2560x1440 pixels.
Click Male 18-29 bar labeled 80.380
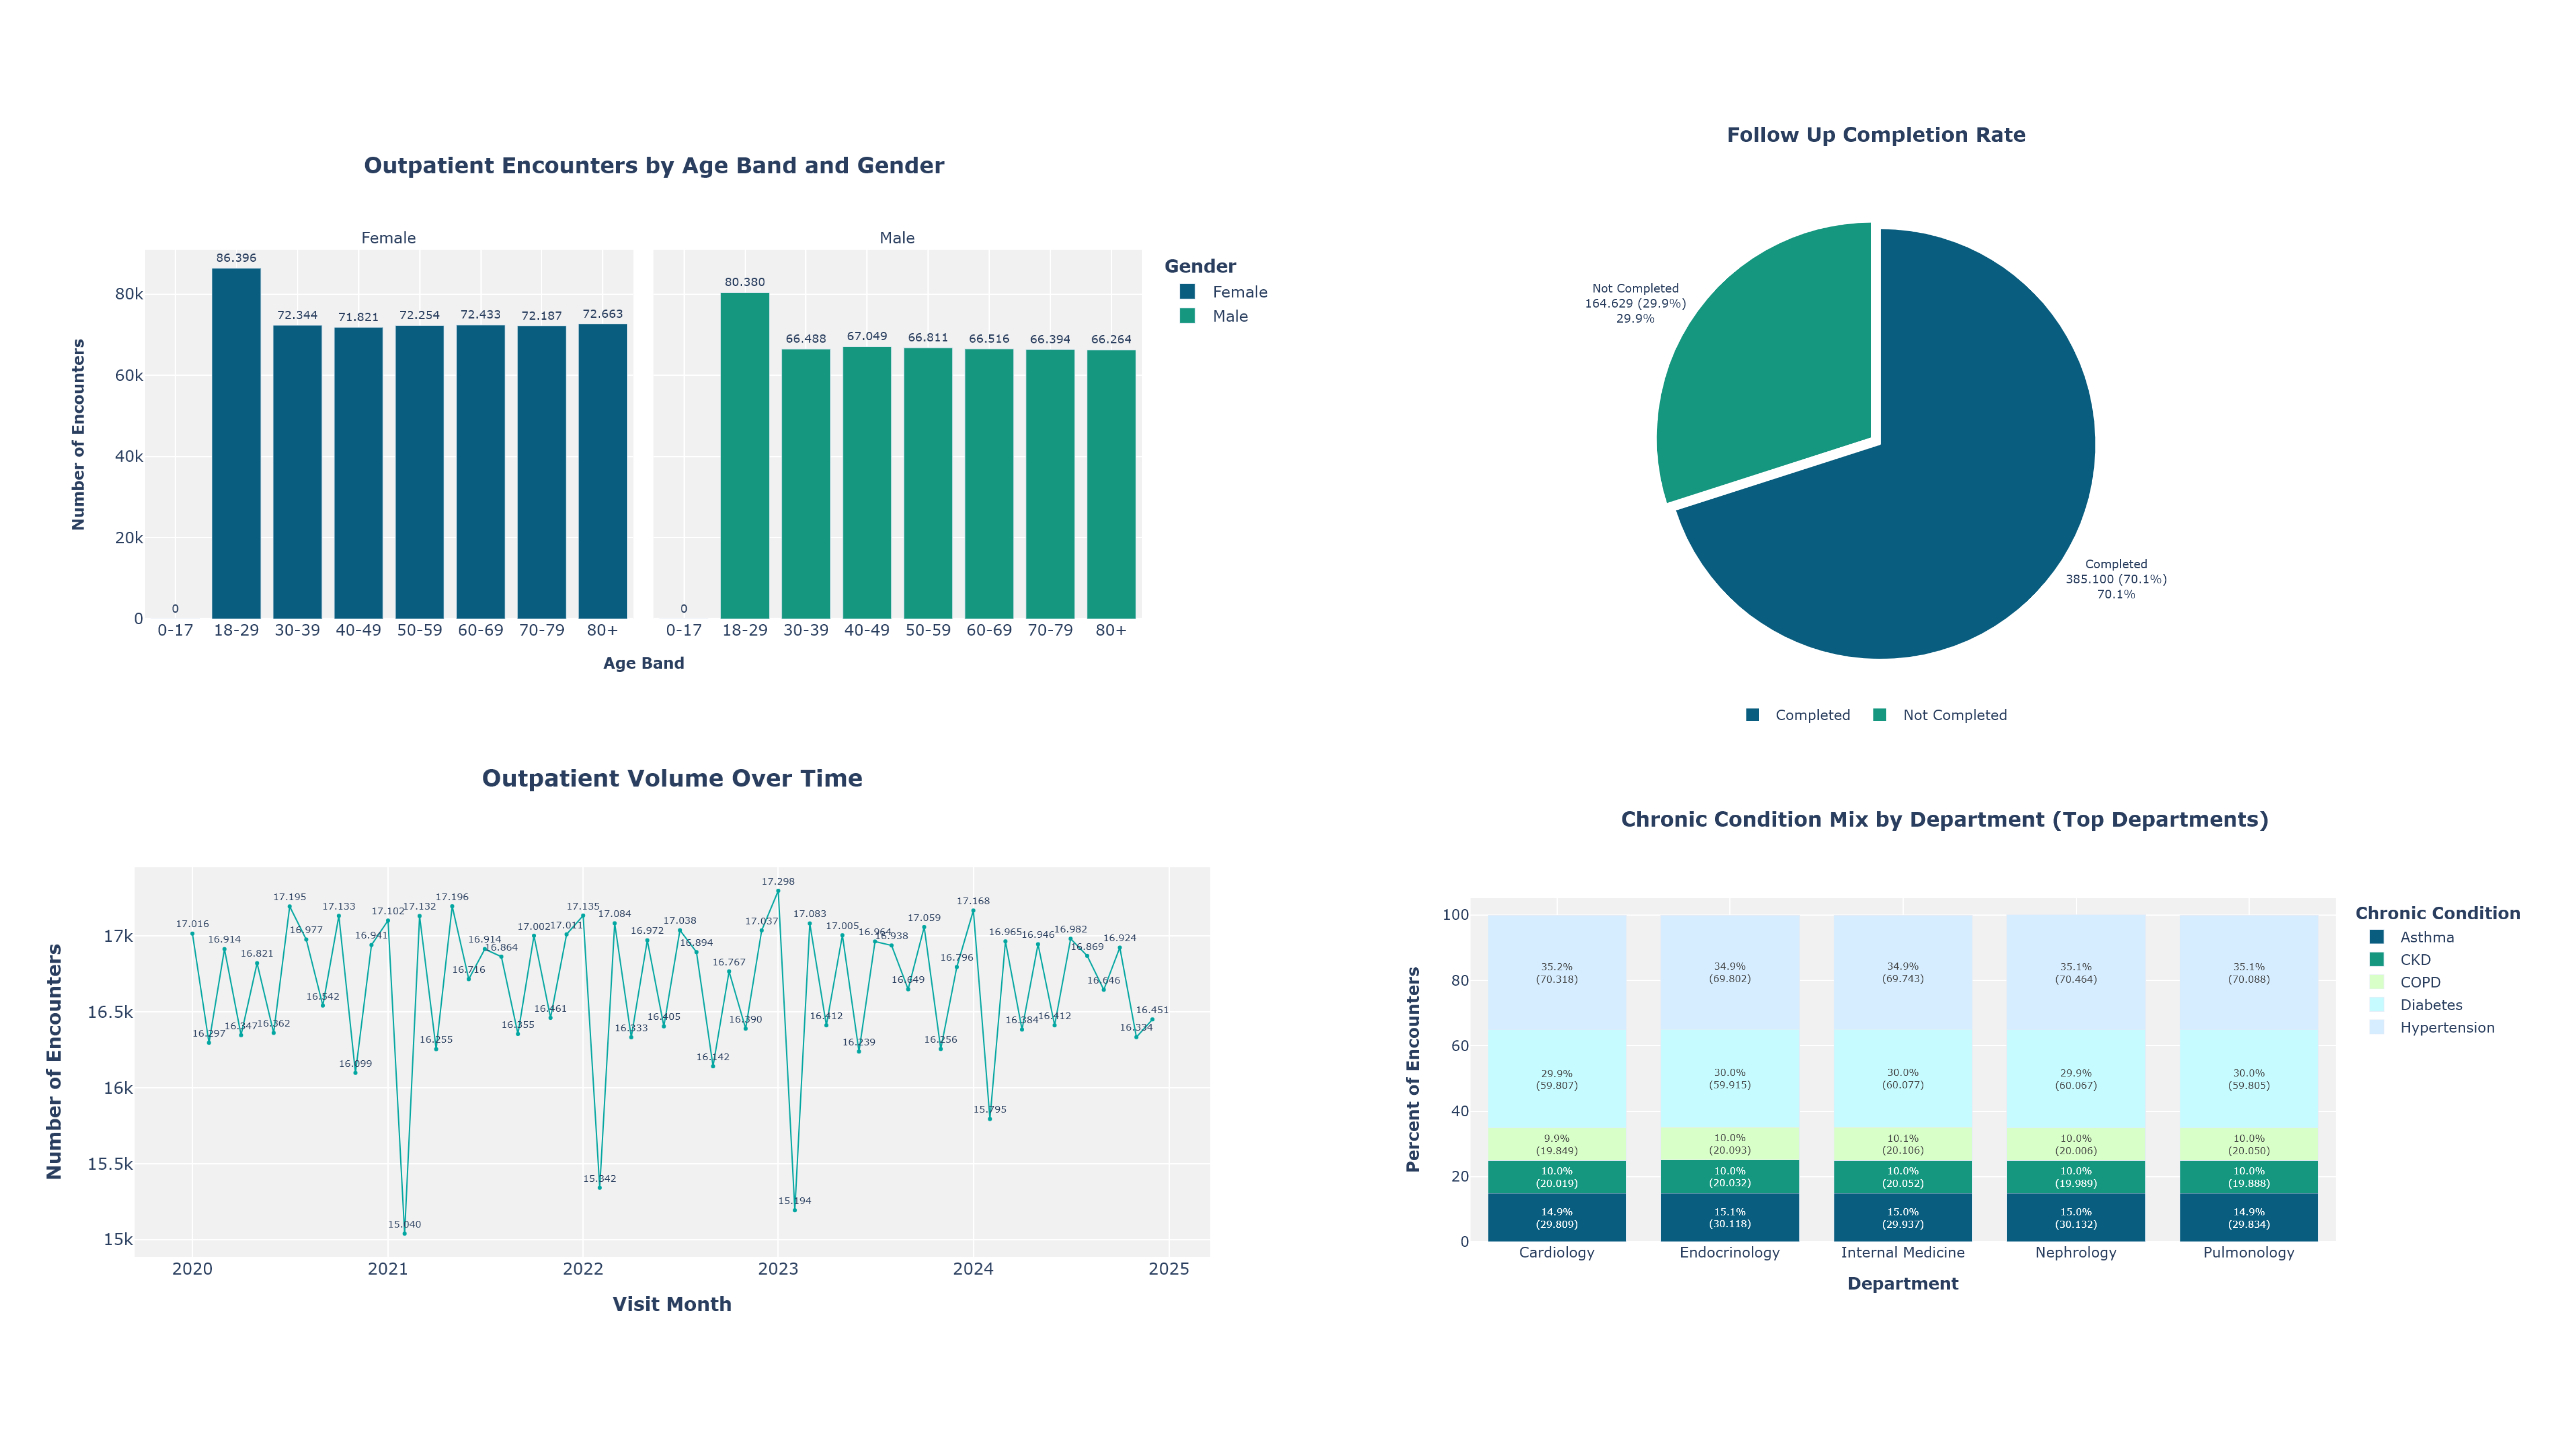click(745, 455)
